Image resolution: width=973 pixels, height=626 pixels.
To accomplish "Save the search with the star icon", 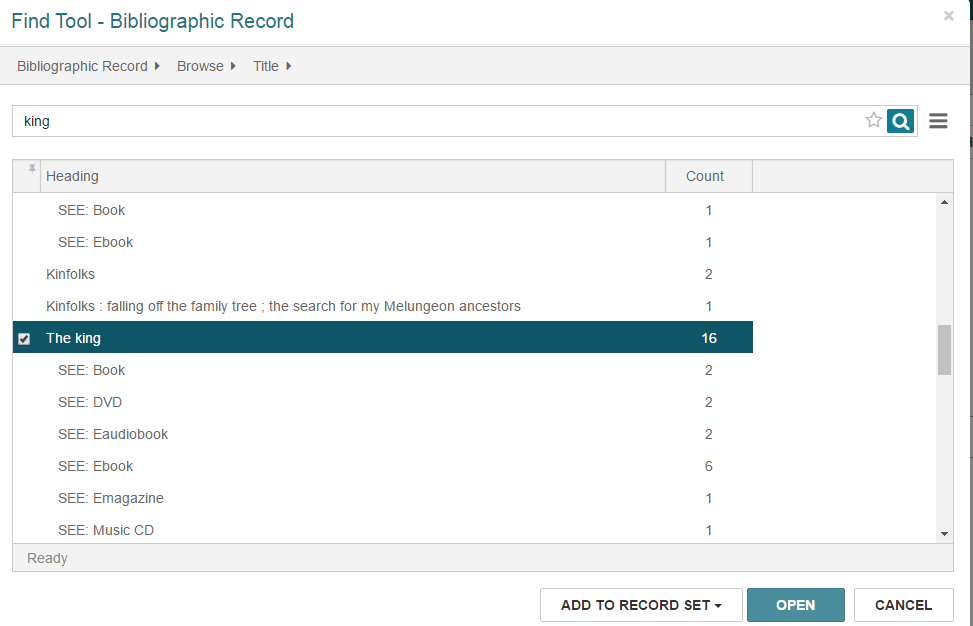I will [x=874, y=120].
